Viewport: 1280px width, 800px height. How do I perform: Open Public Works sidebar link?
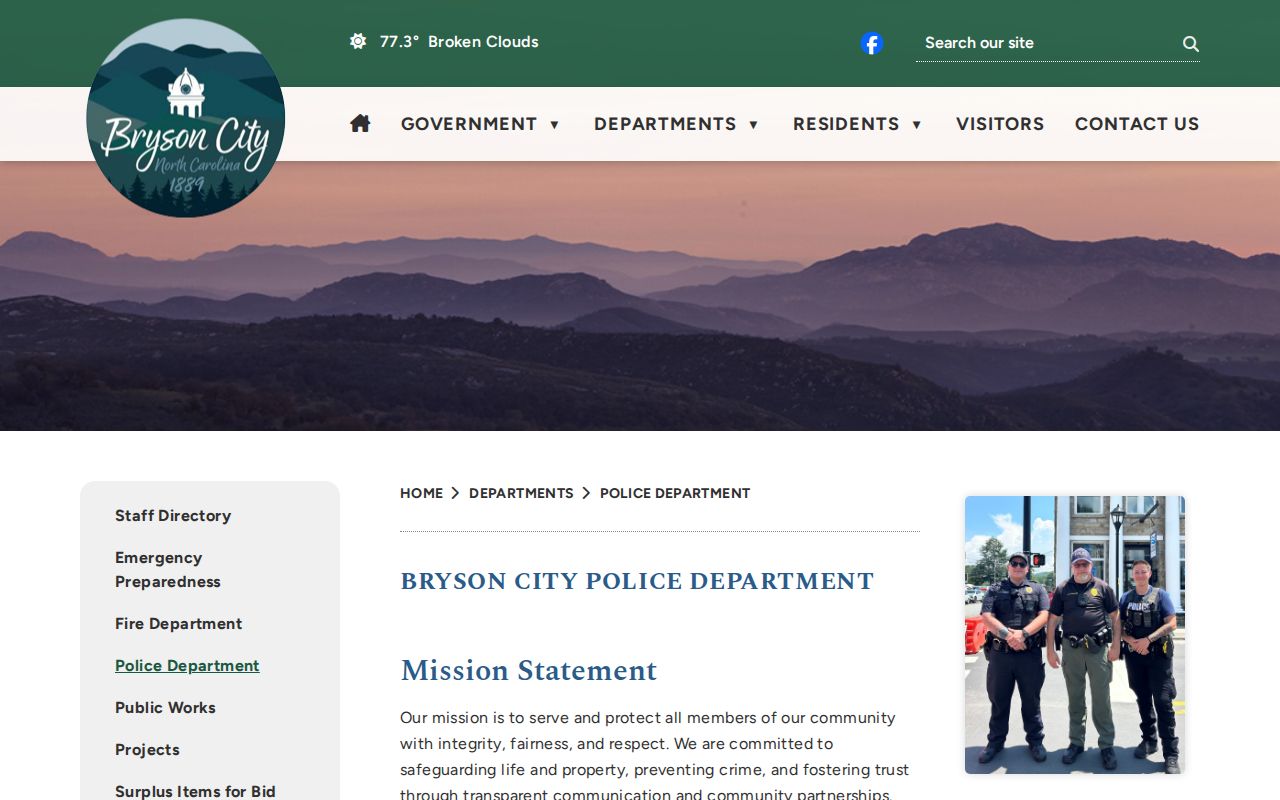click(165, 707)
